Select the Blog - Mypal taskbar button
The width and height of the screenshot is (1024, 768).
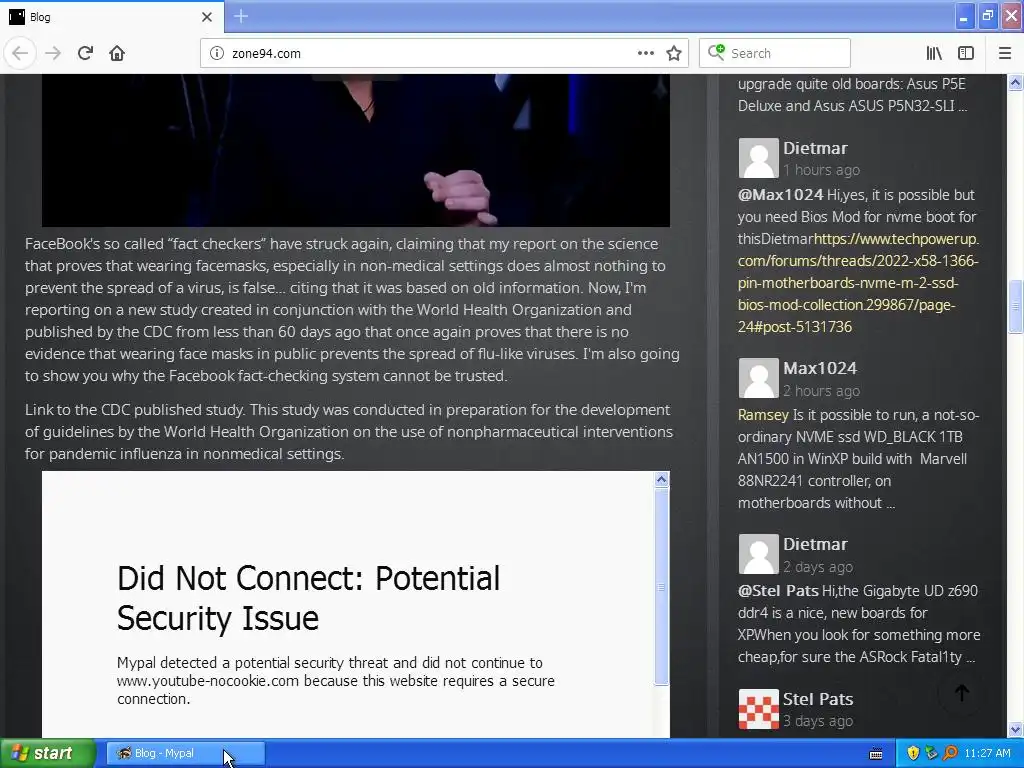[185, 753]
